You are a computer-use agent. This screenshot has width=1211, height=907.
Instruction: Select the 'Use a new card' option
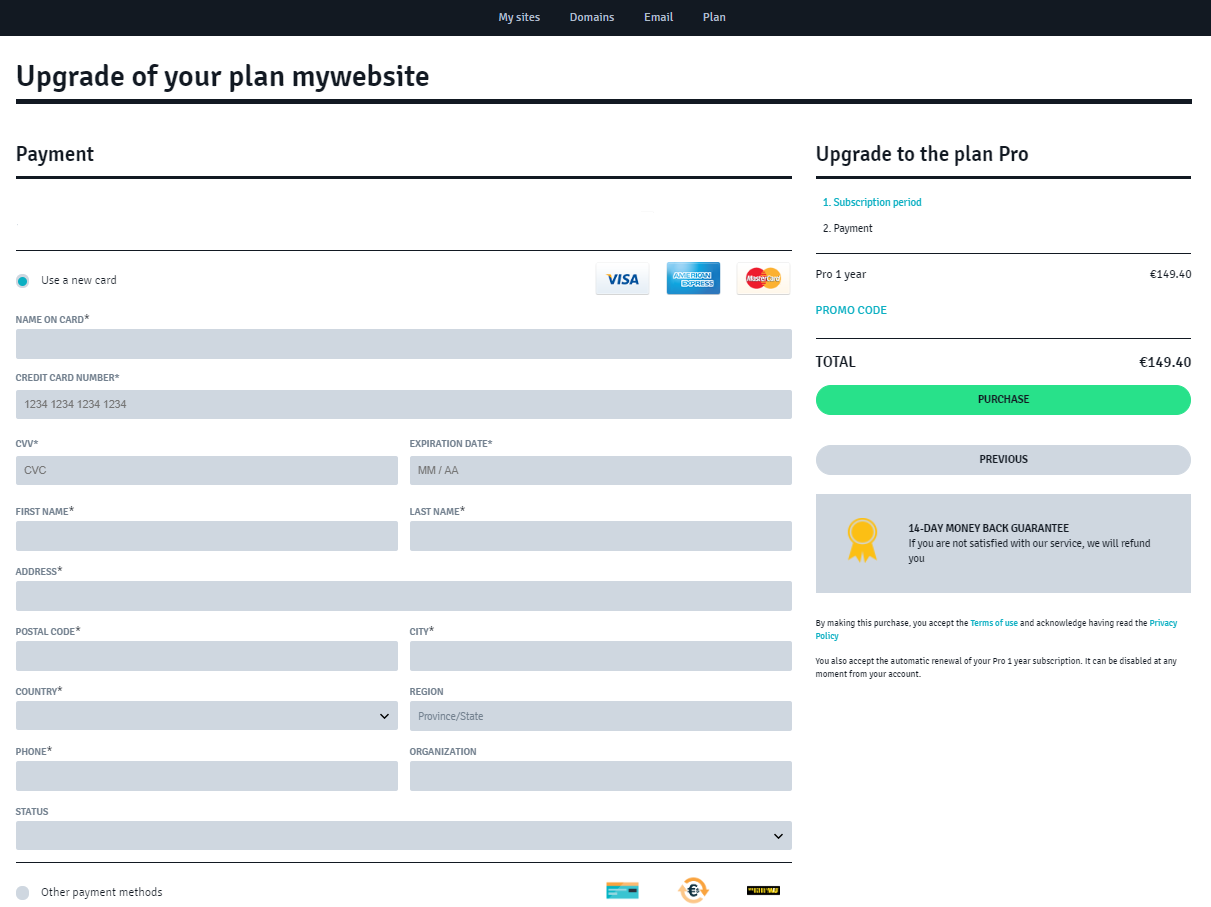pyautogui.click(x=22, y=281)
